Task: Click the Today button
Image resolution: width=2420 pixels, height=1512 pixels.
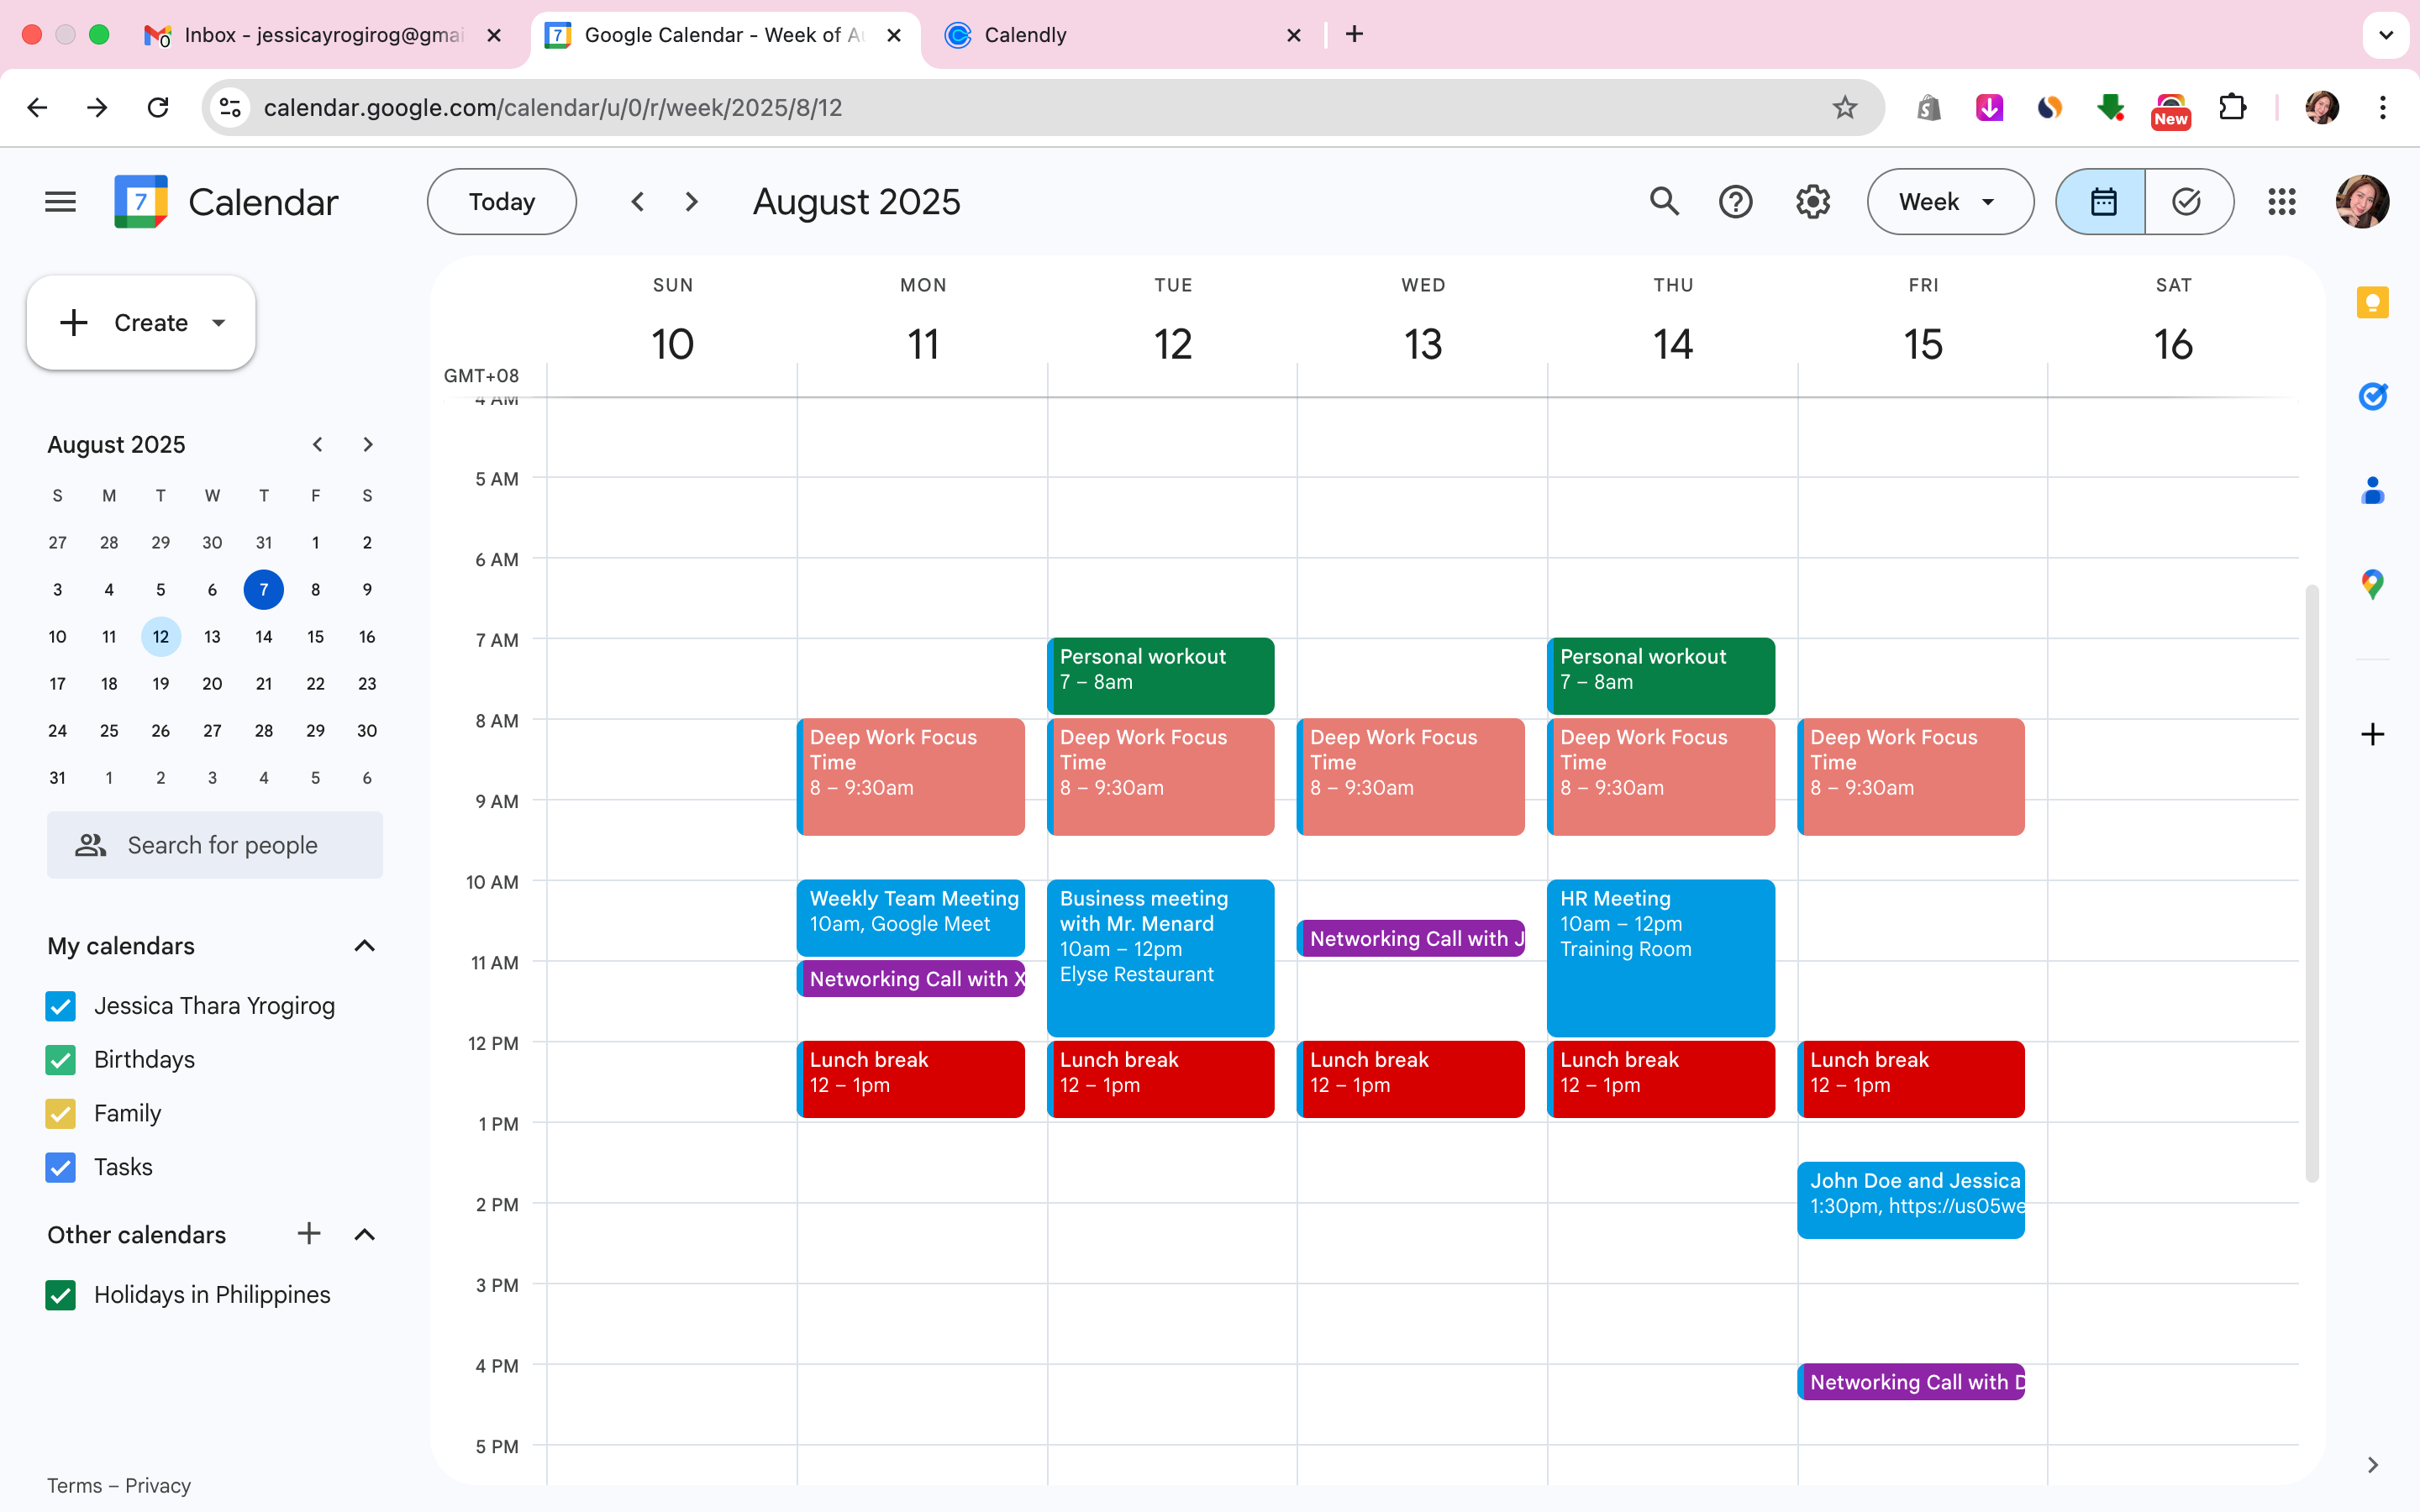Action: 501,202
